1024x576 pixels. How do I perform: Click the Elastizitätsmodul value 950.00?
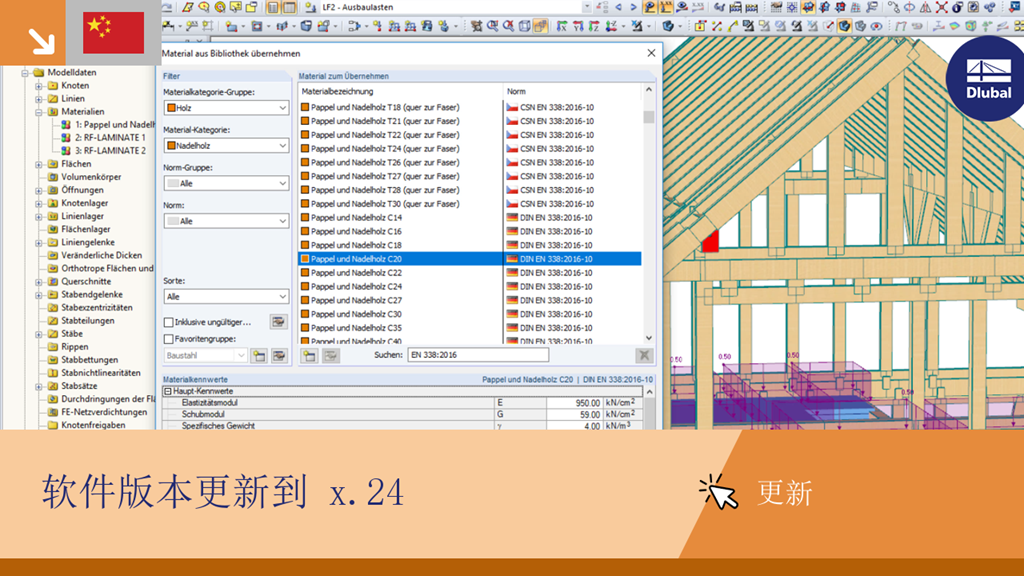point(586,403)
